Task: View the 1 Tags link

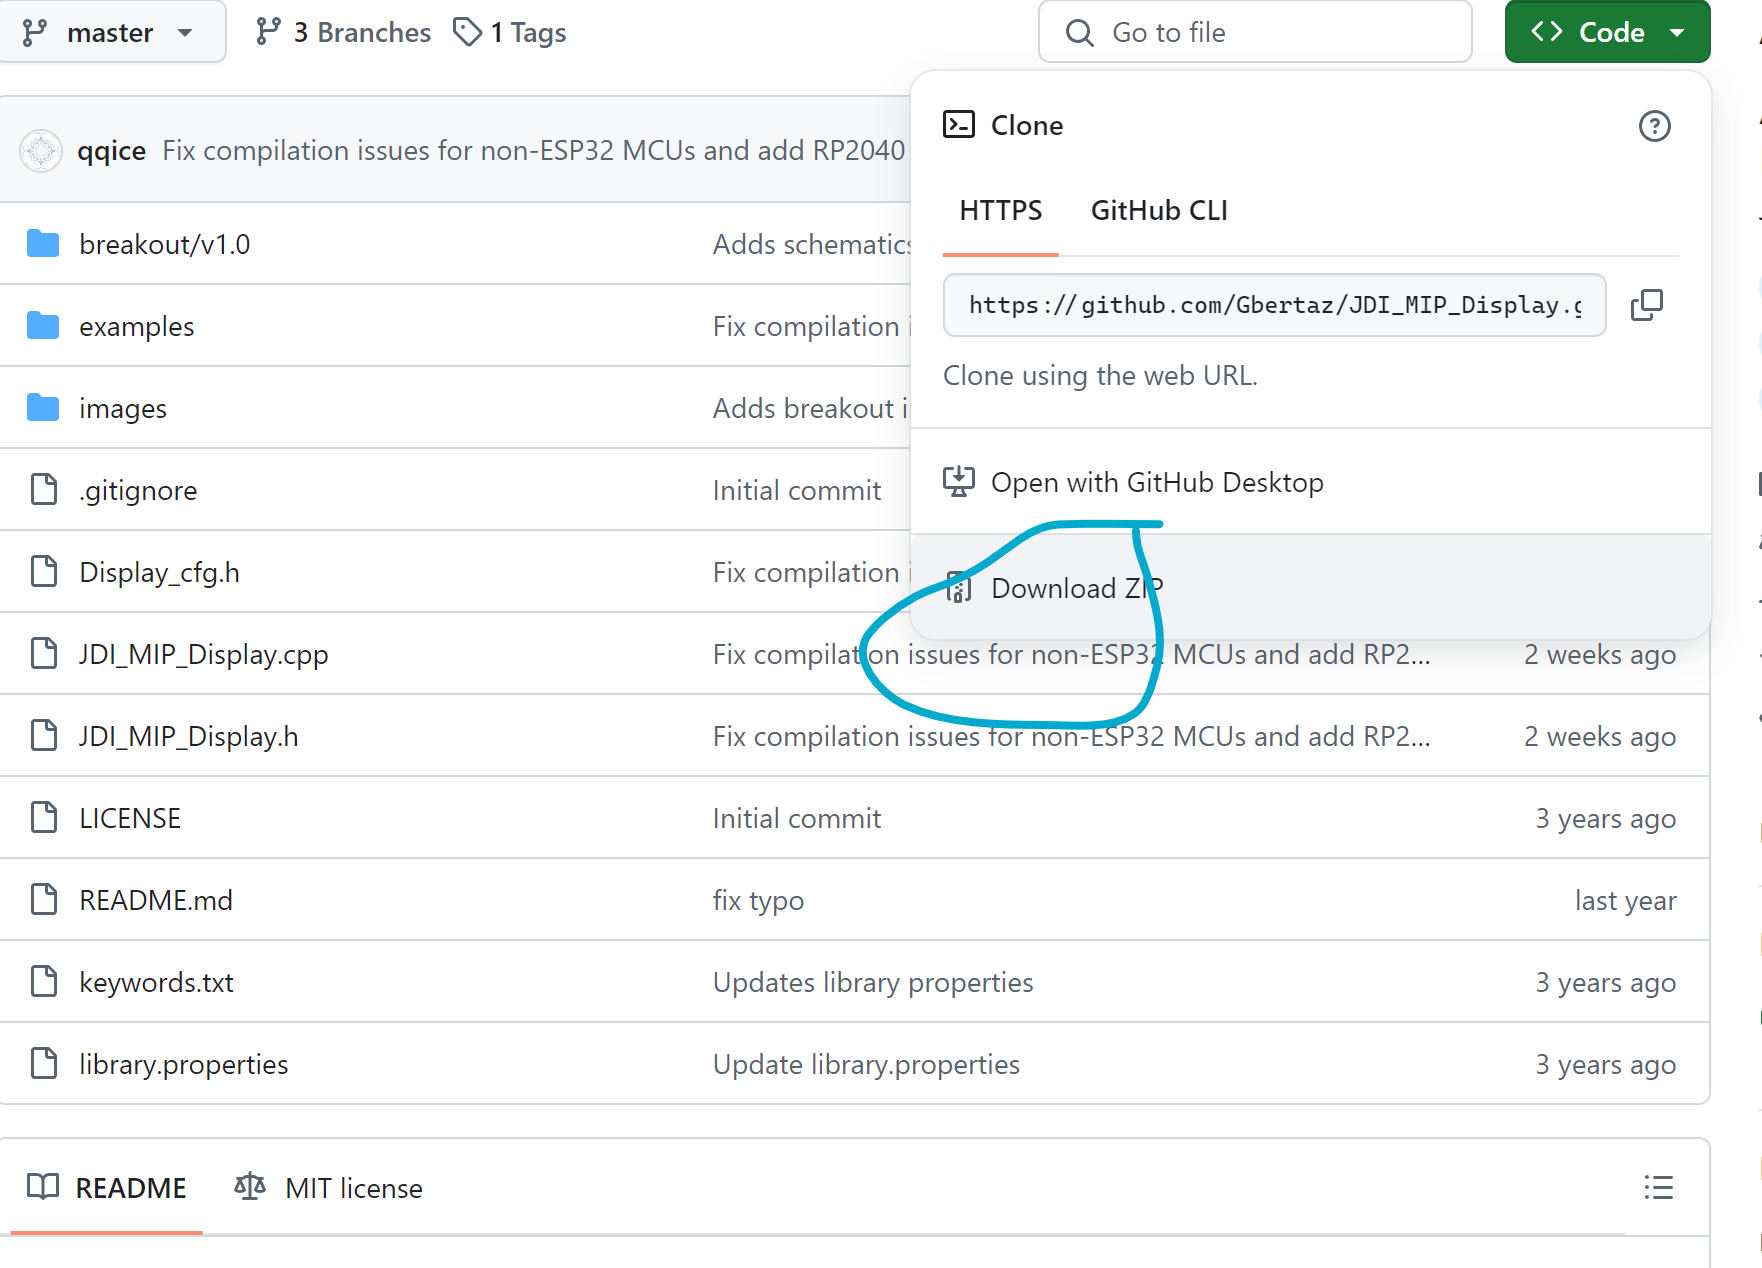Action: (x=510, y=32)
